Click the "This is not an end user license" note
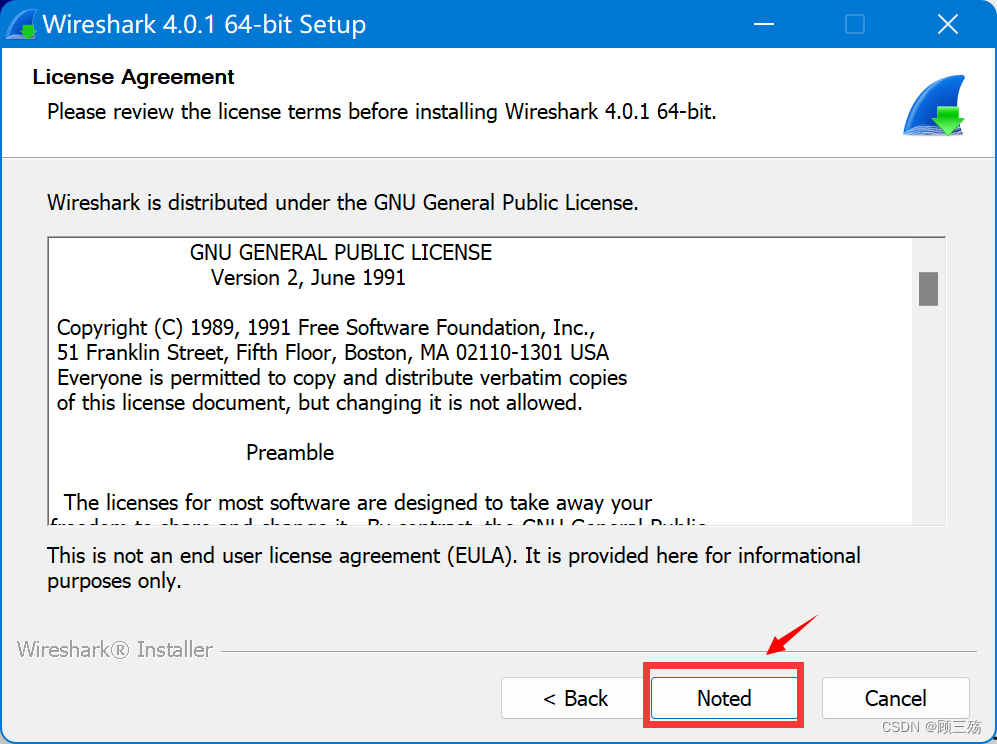Viewport: 997px width, 744px height. (x=453, y=568)
